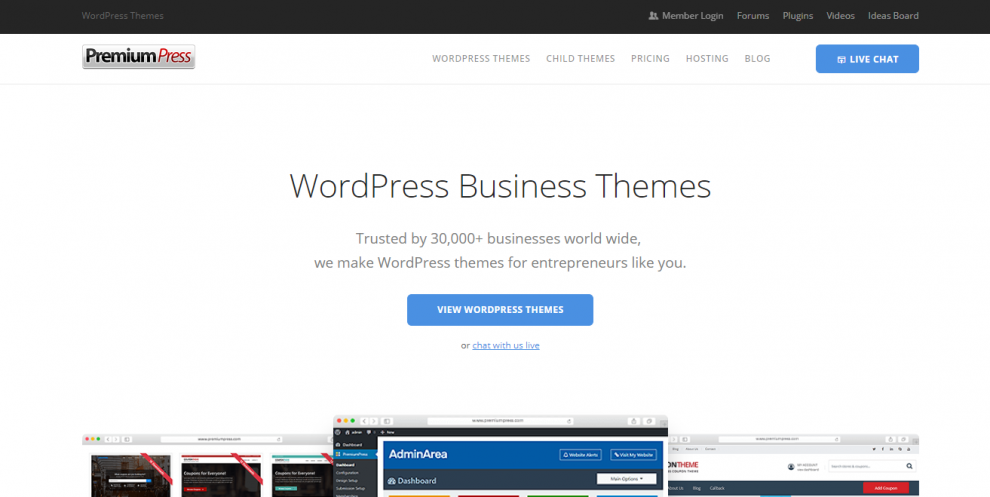
Task: Open the WordPress Themes nav menu
Action: (481, 59)
